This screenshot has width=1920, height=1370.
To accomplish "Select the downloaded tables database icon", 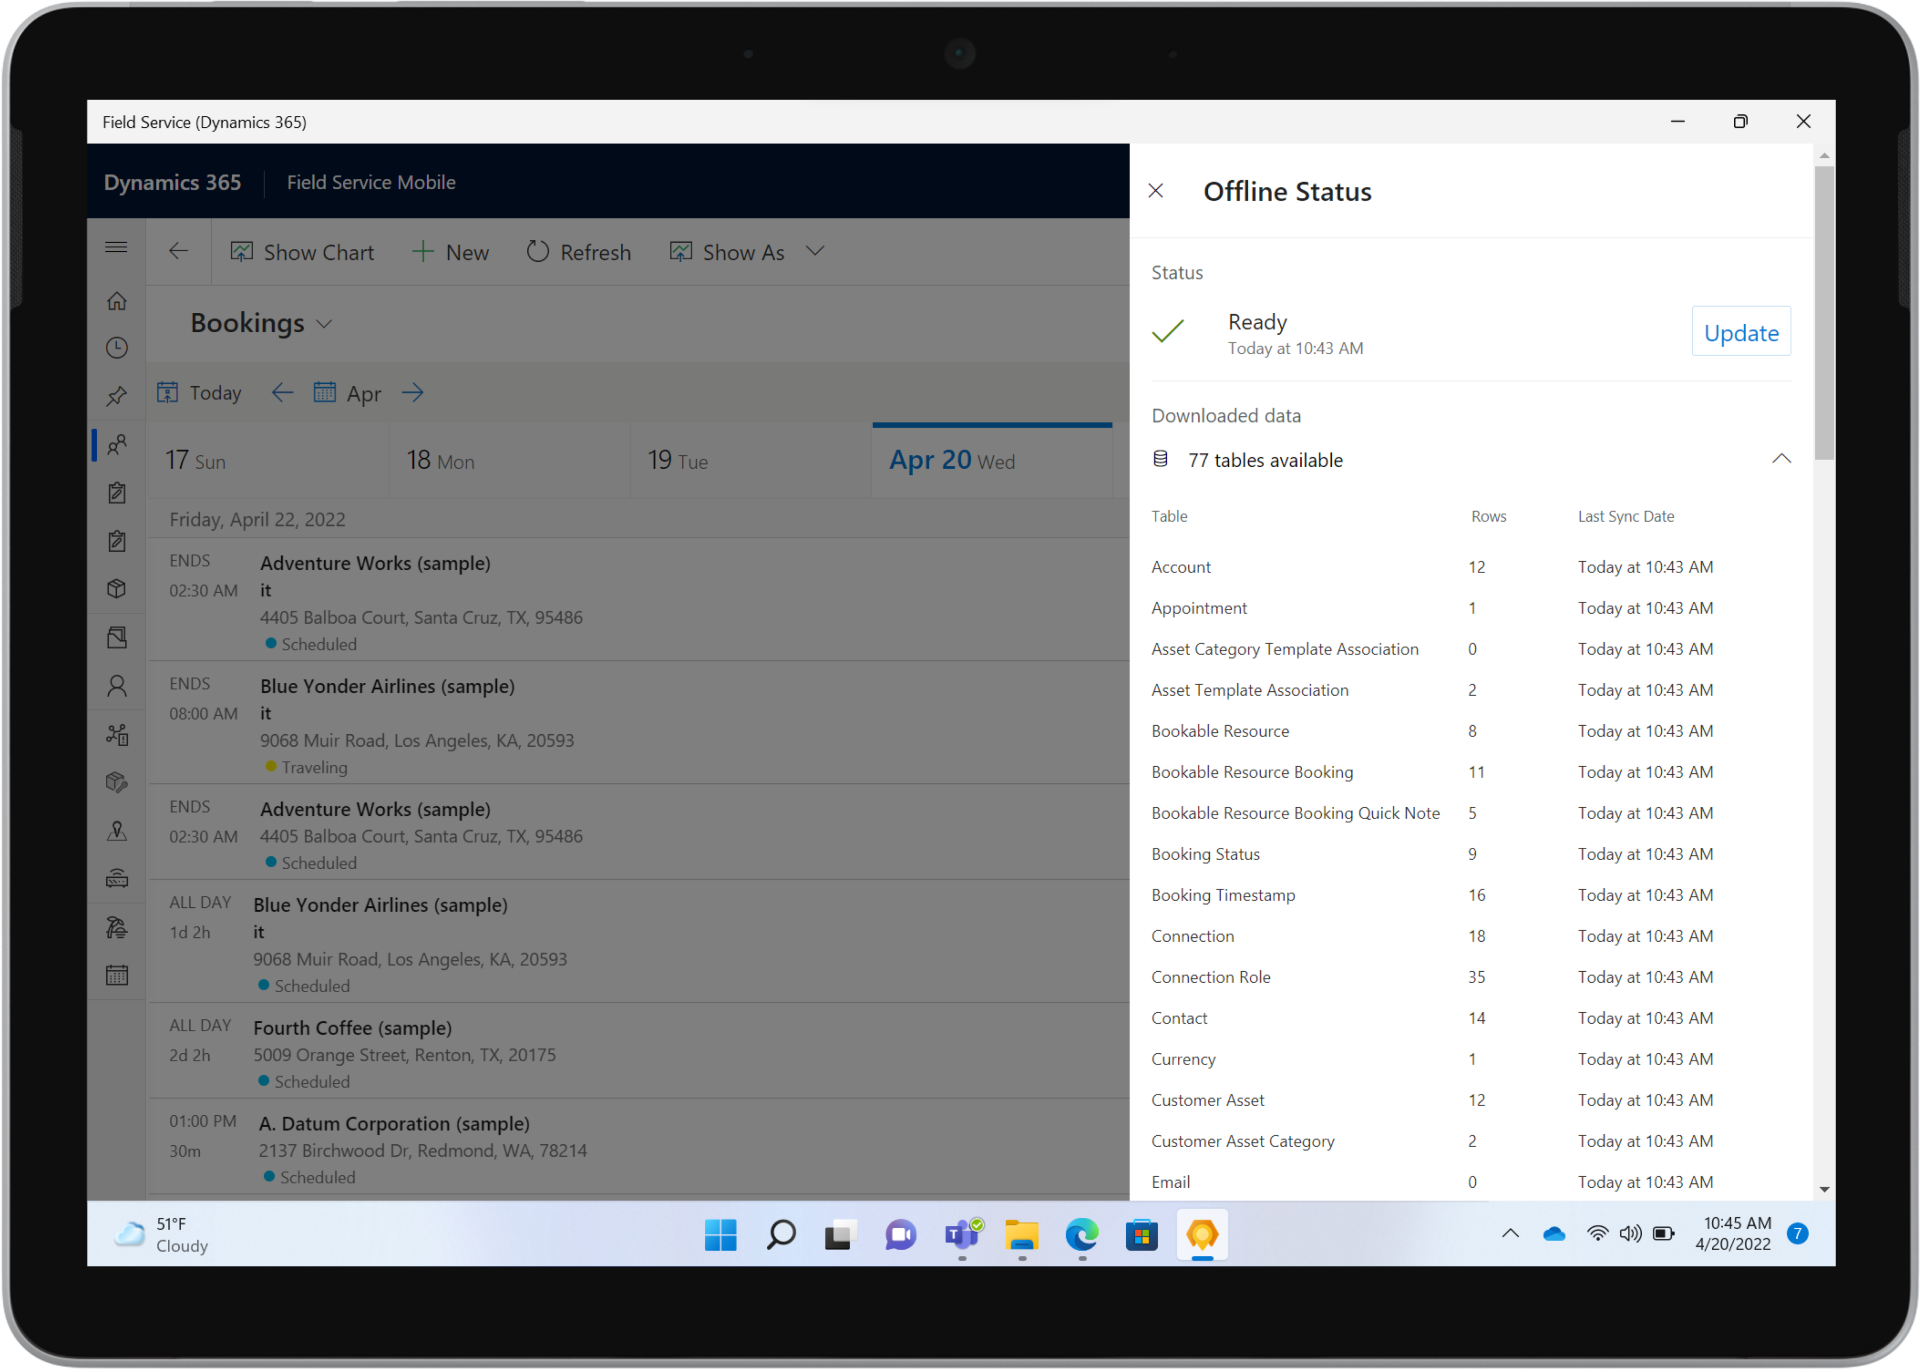I will pyautogui.click(x=1161, y=458).
